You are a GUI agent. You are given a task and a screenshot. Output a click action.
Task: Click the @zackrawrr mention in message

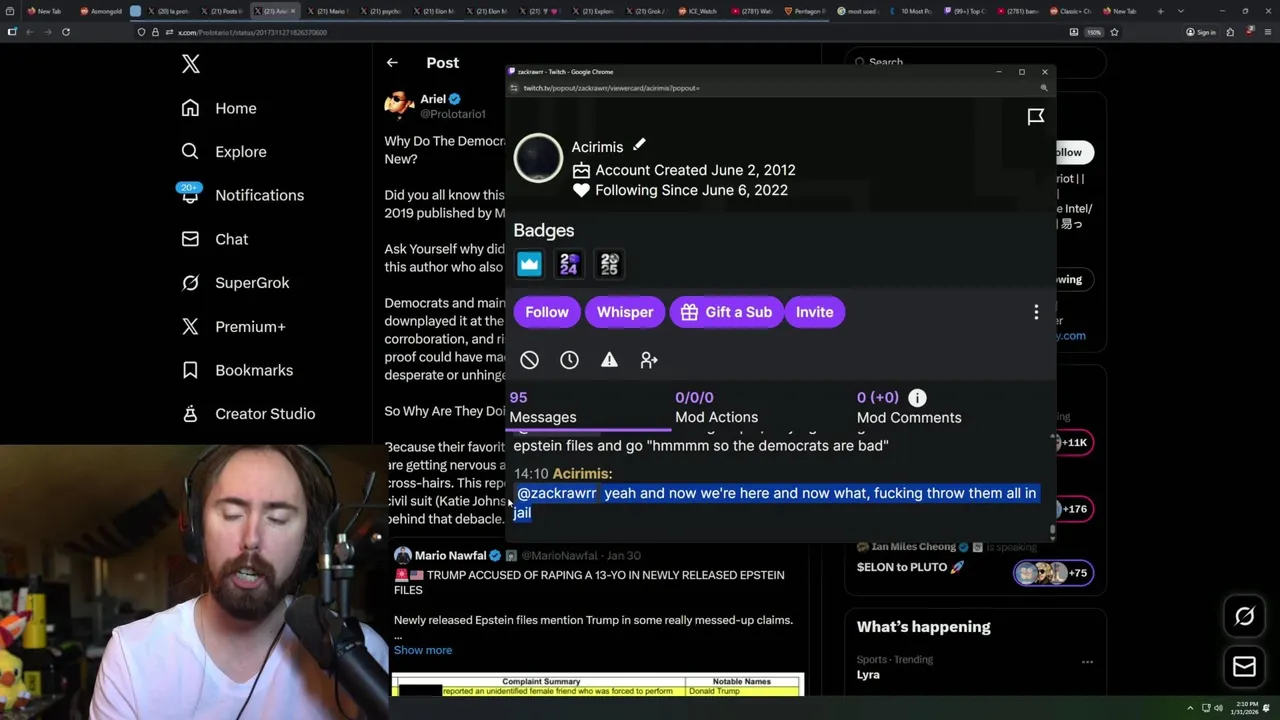tap(556, 493)
